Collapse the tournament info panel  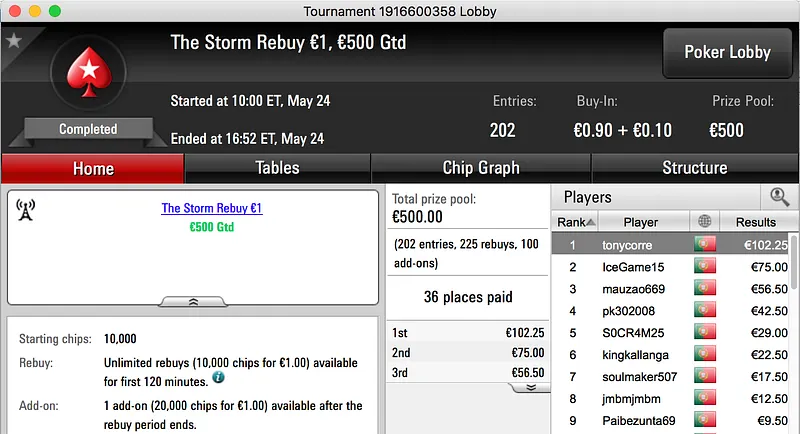[x=193, y=300]
